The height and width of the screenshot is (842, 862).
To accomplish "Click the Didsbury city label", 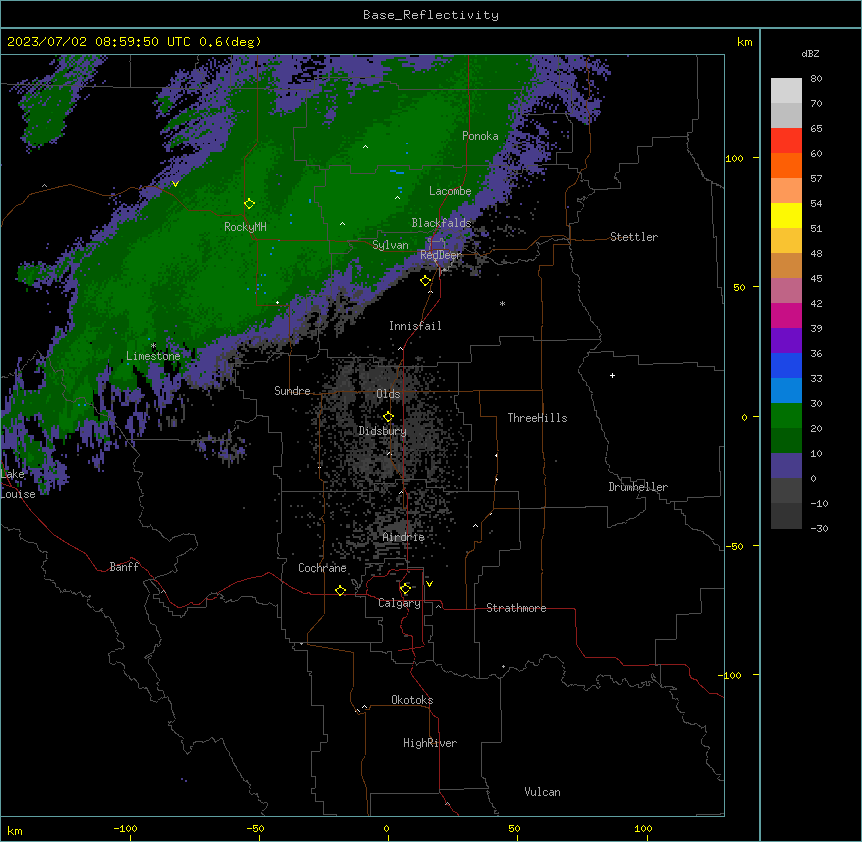I will click(x=383, y=431).
